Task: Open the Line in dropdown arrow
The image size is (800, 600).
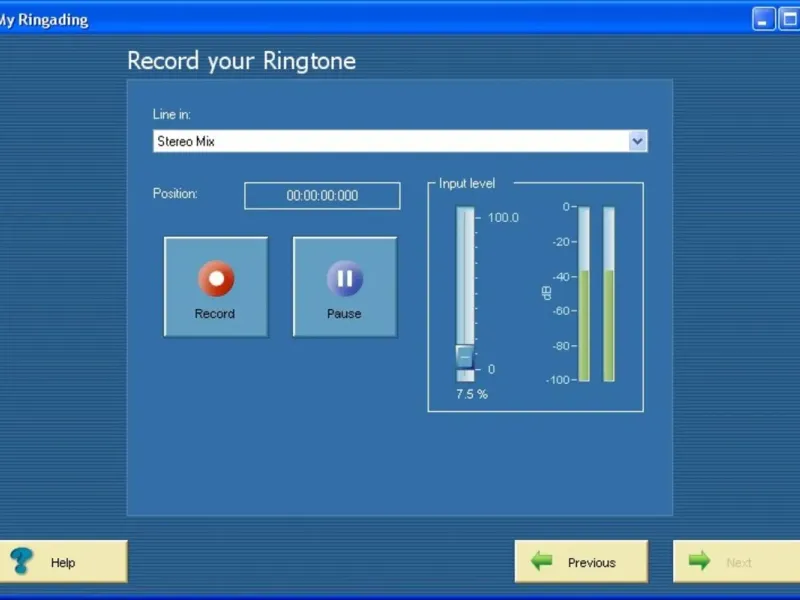Action: point(637,141)
